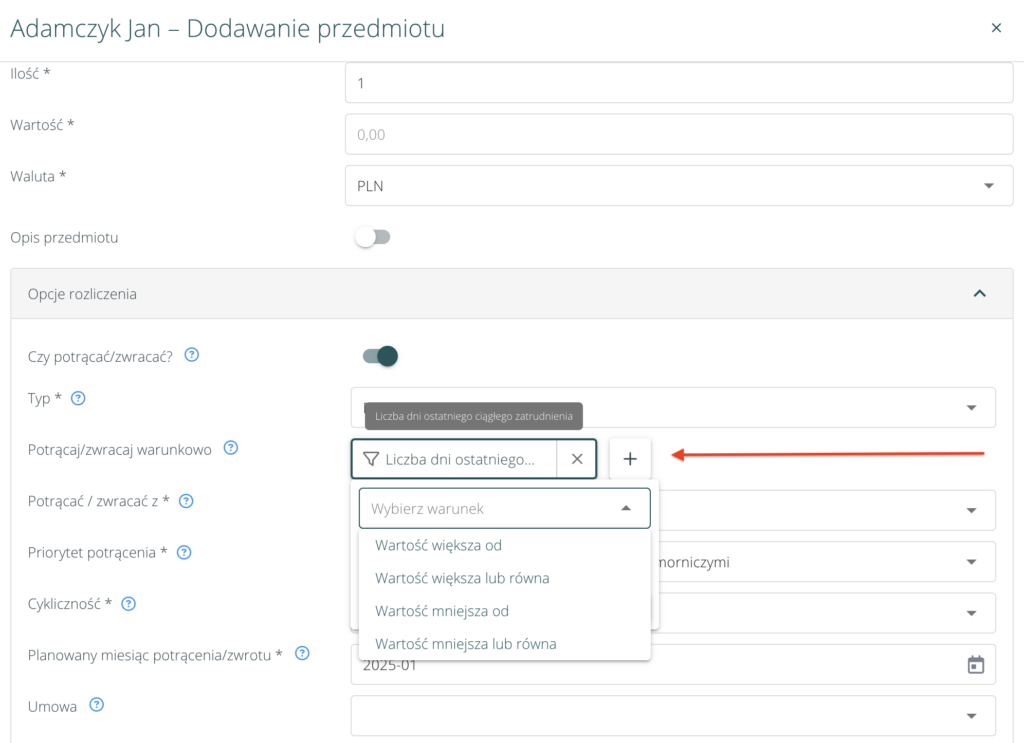The height and width of the screenshot is (743, 1024).
Task: Click help icon next to Umowa
Action: (97, 705)
